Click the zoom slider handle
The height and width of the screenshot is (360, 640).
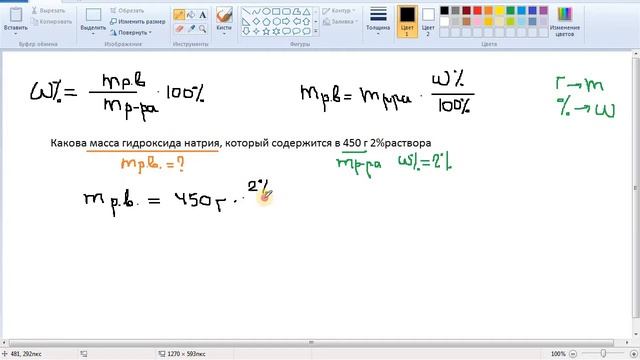coord(603,353)
